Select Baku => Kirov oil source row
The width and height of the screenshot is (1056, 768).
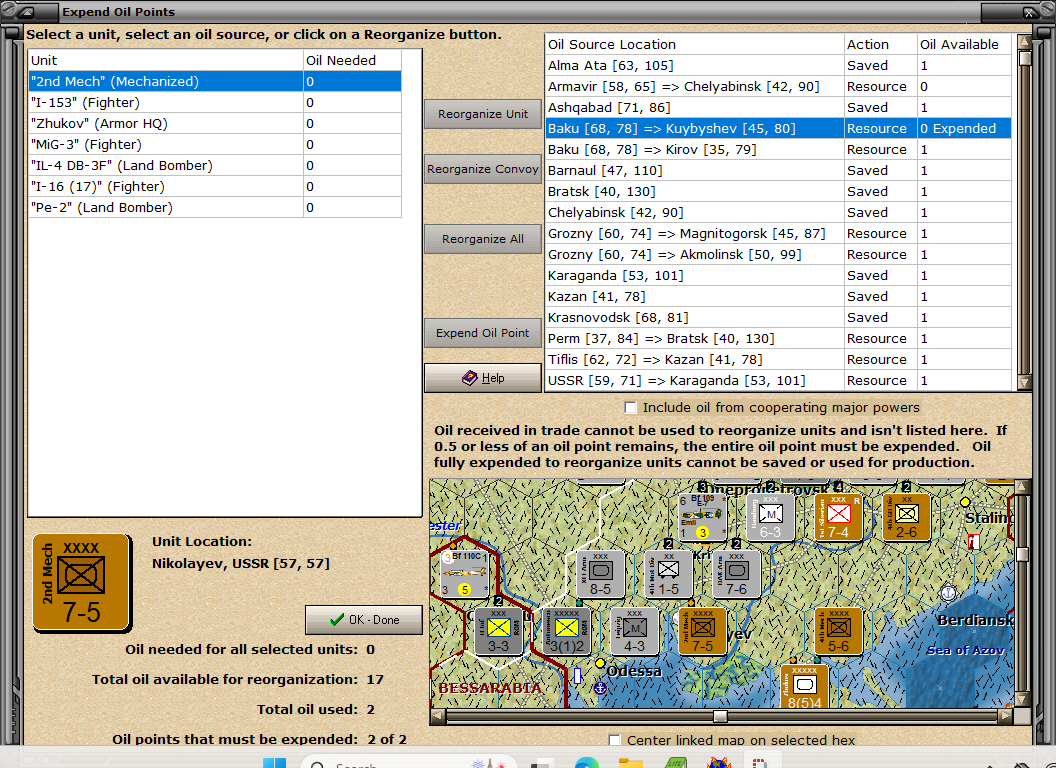pos(778,150)
